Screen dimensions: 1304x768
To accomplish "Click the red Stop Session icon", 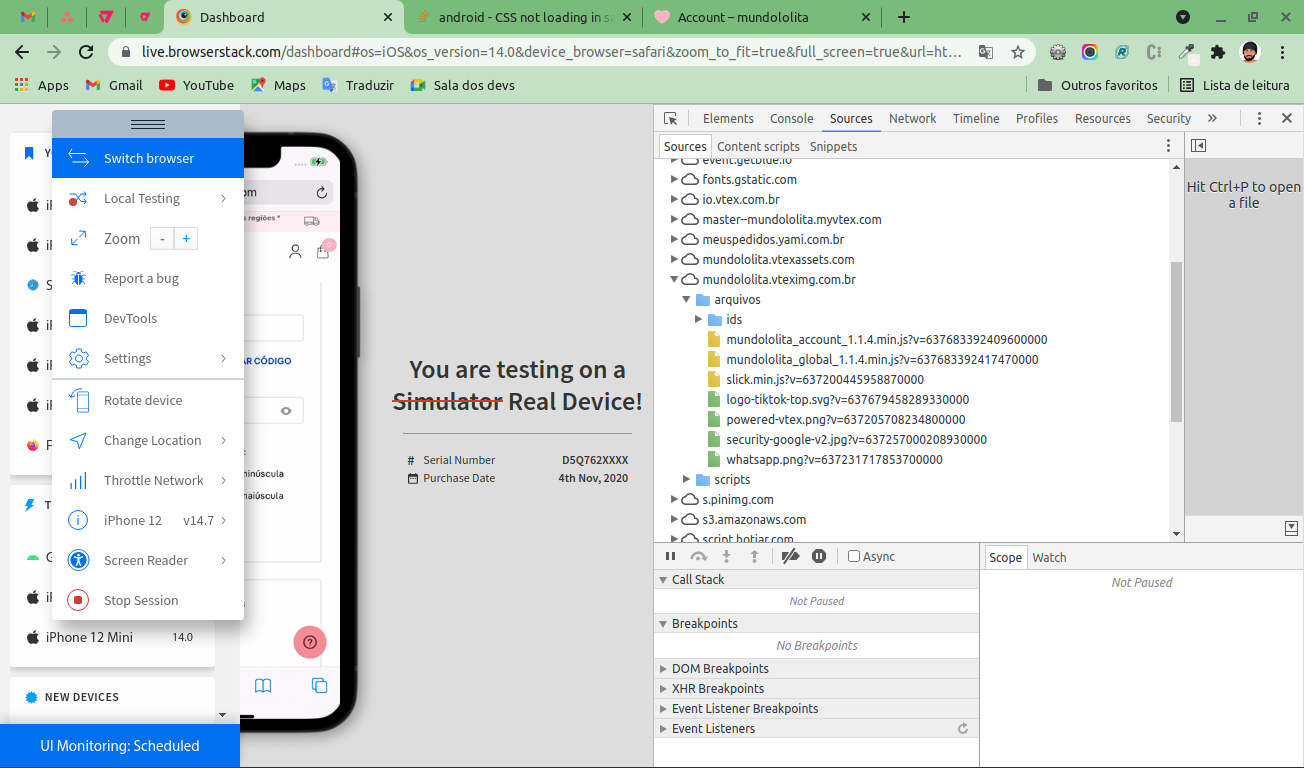I will [78, 600].
